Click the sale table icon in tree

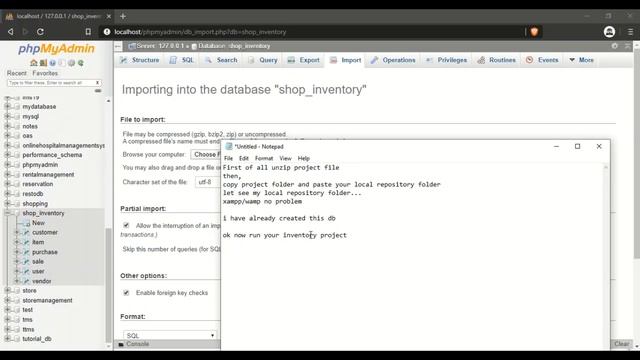tap(26, 262)
